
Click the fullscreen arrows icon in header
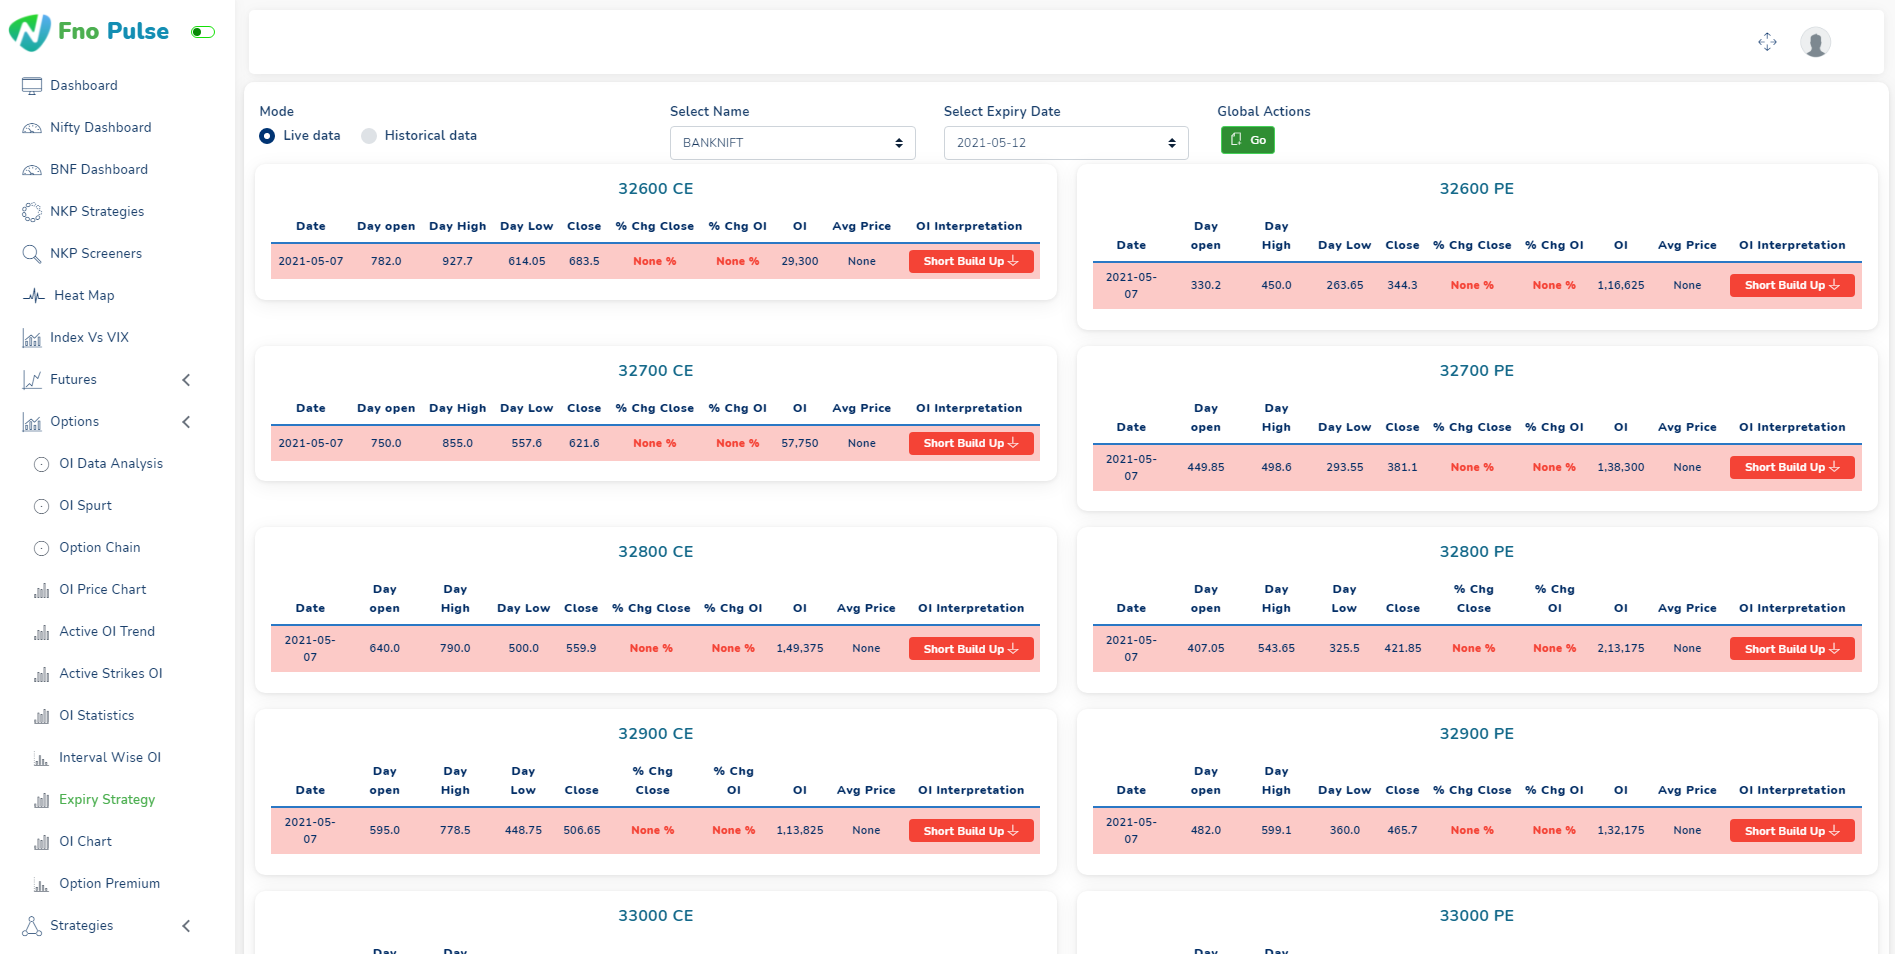point(1767,42)
